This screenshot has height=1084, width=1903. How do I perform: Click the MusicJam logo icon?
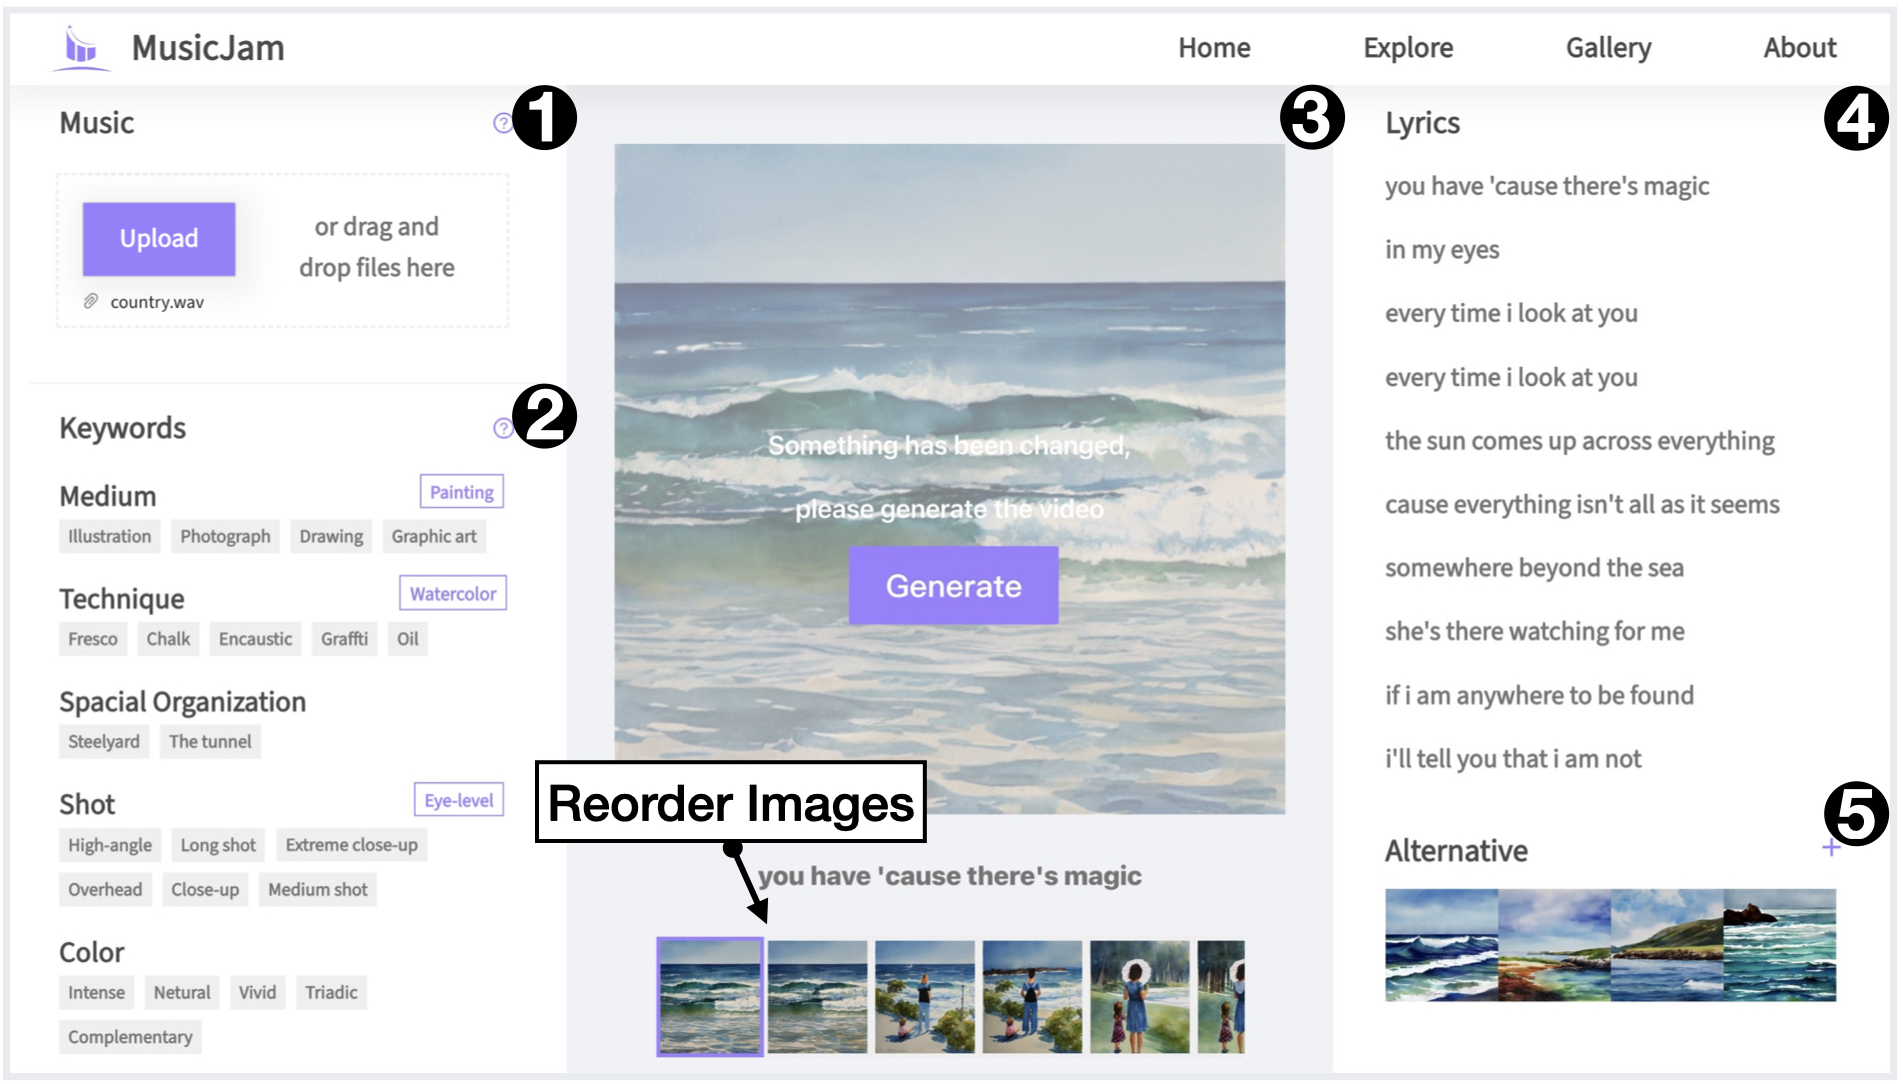pos(80,48)
